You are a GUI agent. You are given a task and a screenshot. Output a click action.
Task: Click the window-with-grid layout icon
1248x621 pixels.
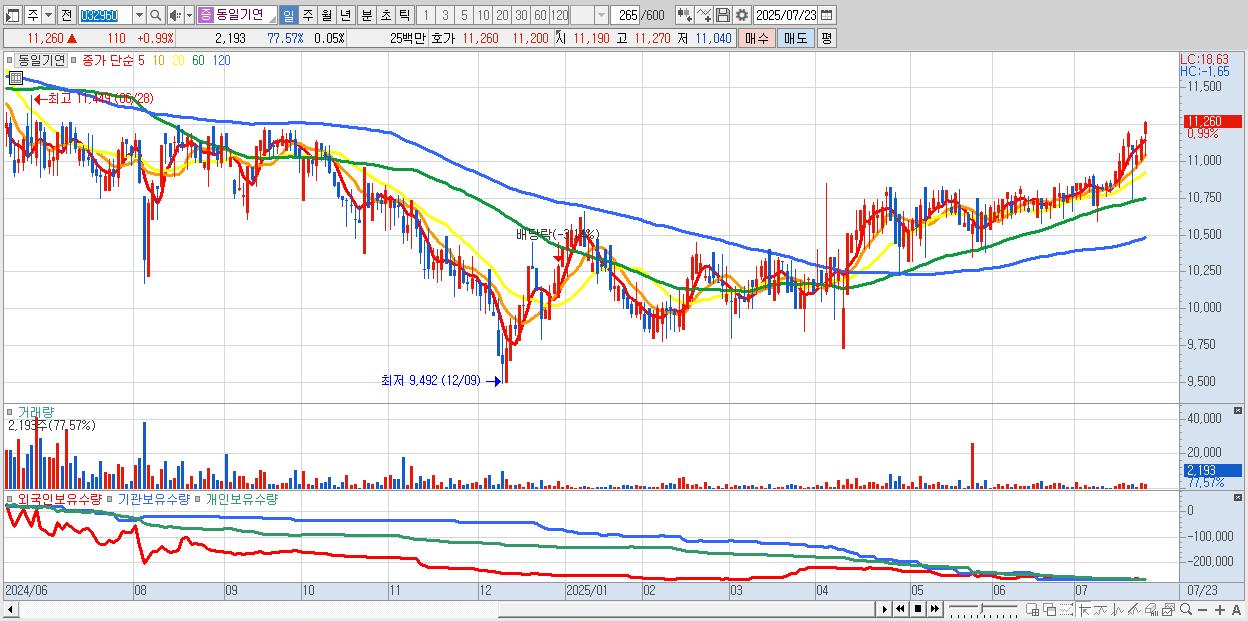click(1032, 609)
